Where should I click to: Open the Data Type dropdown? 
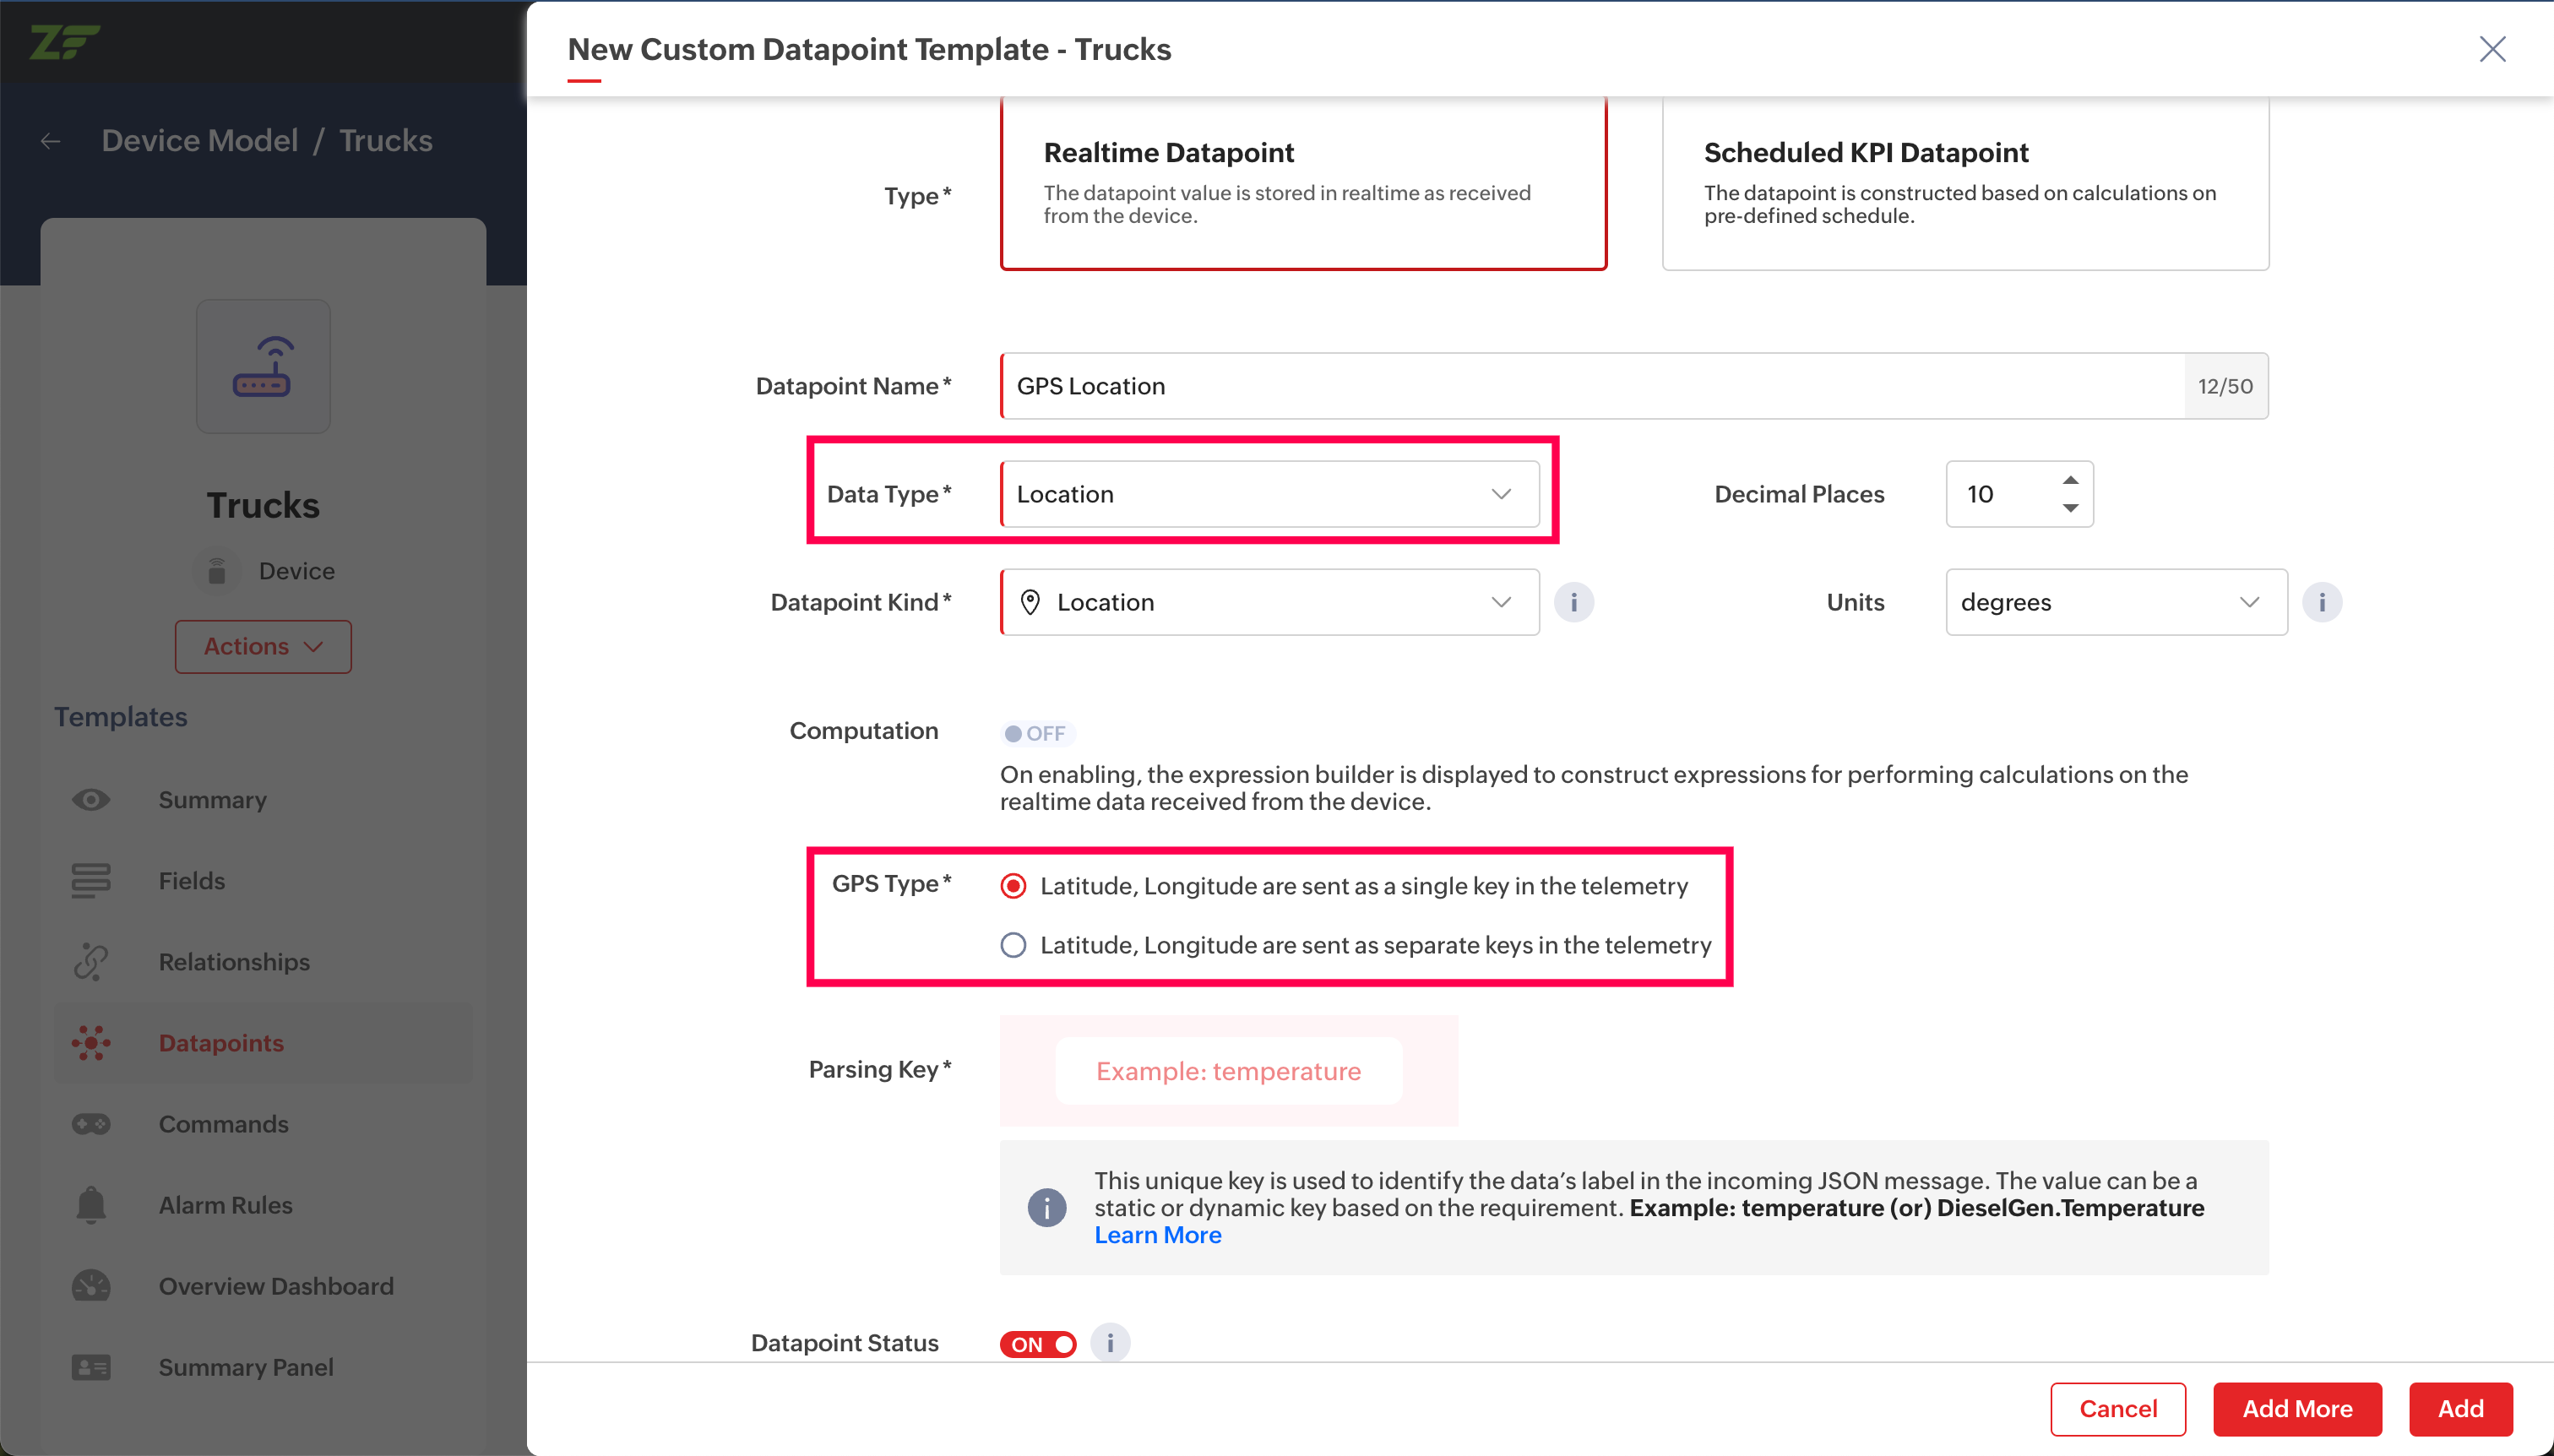coord(1269,494)
